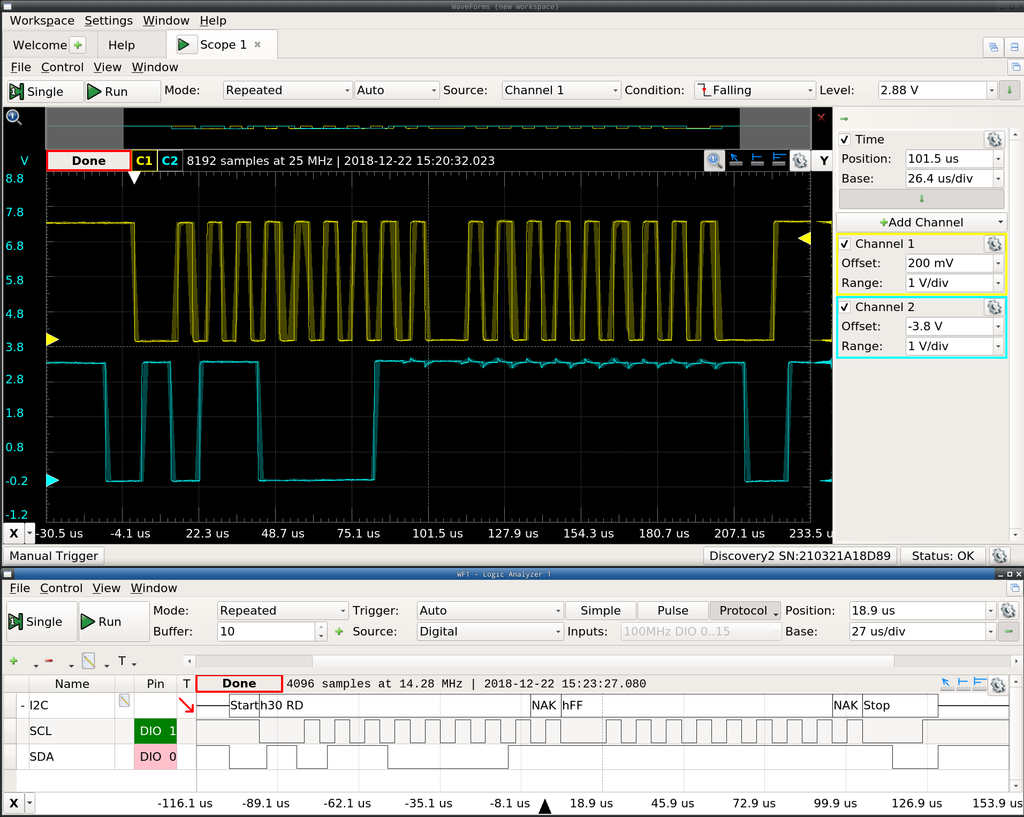
Task: Click scope Single acquisition button
Action: coord(44,91)
